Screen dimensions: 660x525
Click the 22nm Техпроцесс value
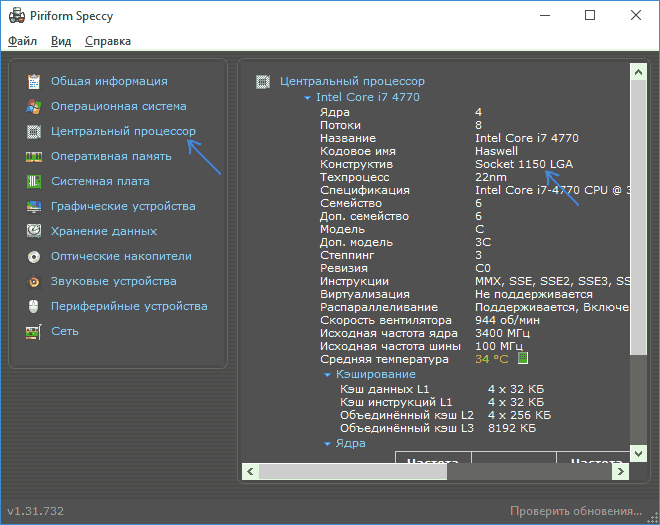[x=491, y=177]
